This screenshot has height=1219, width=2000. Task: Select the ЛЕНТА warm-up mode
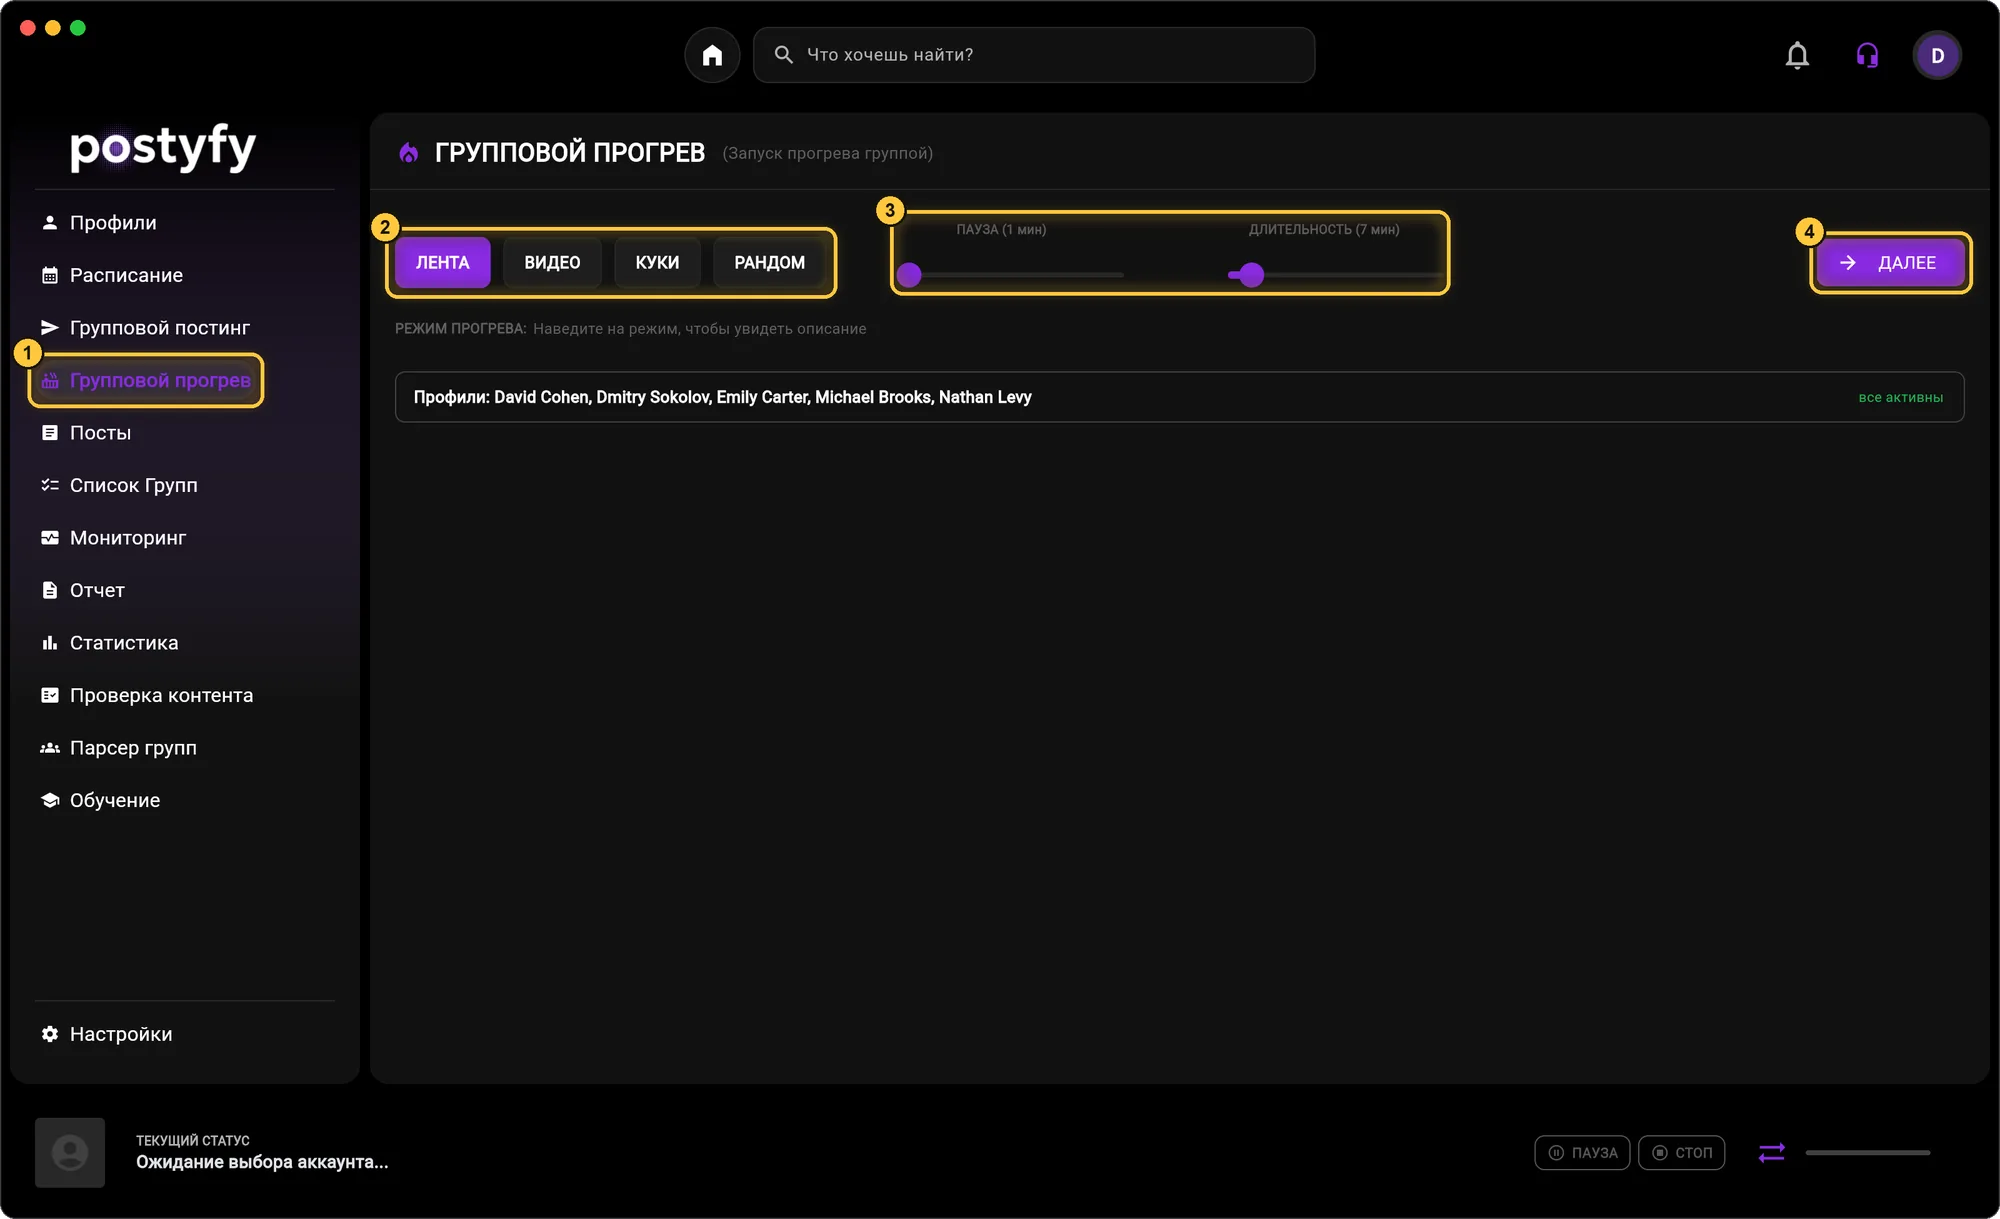(x=442, y=263)
